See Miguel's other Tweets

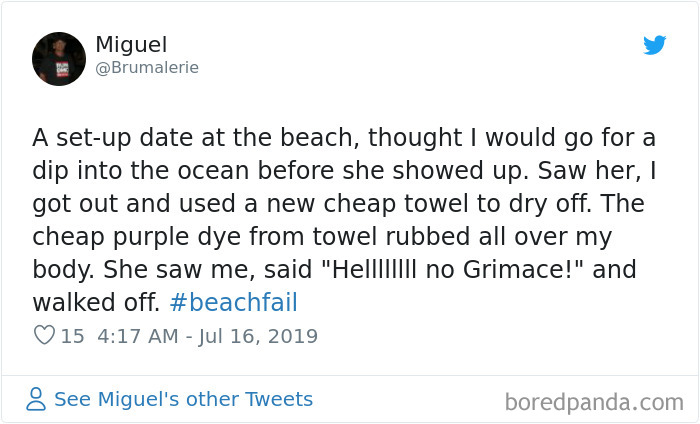point(183,400)
